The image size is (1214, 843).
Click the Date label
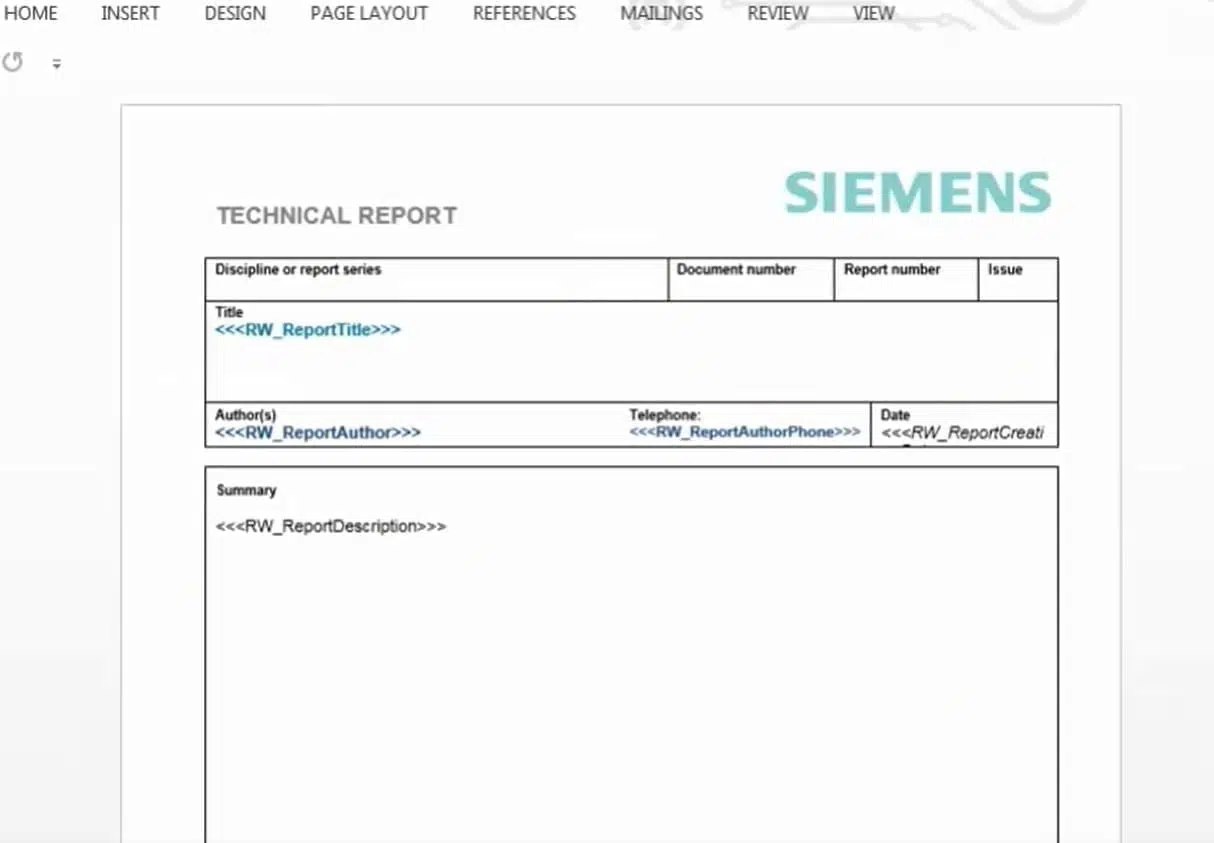coord(895,415)
